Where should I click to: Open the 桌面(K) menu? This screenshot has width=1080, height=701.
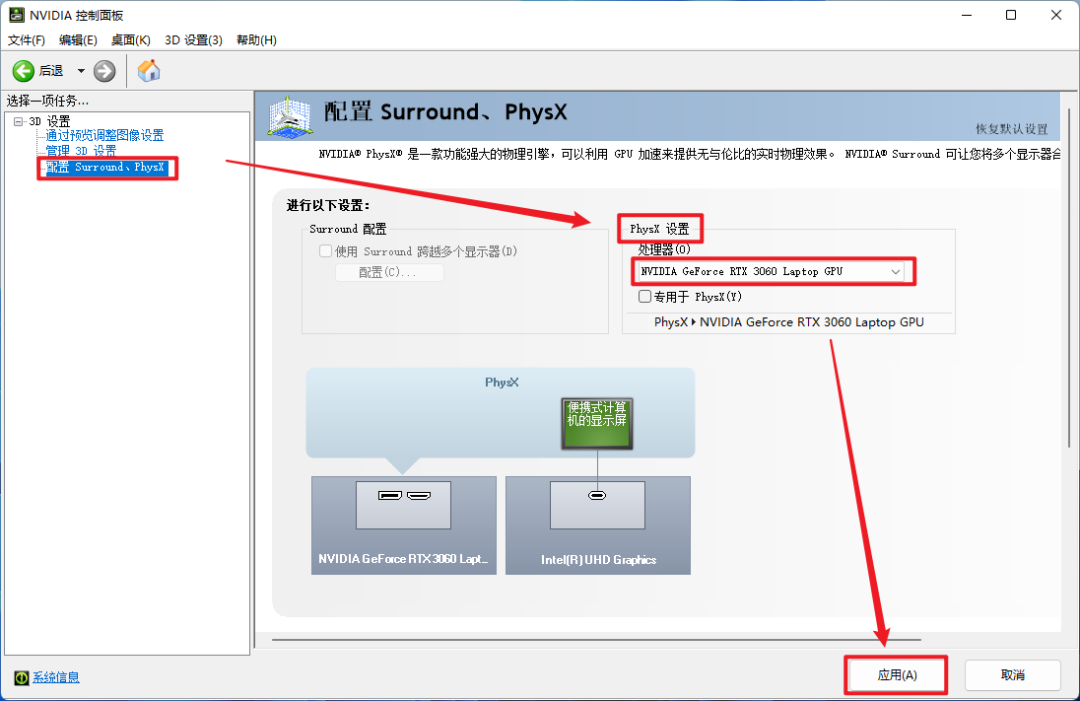point(131,40)
